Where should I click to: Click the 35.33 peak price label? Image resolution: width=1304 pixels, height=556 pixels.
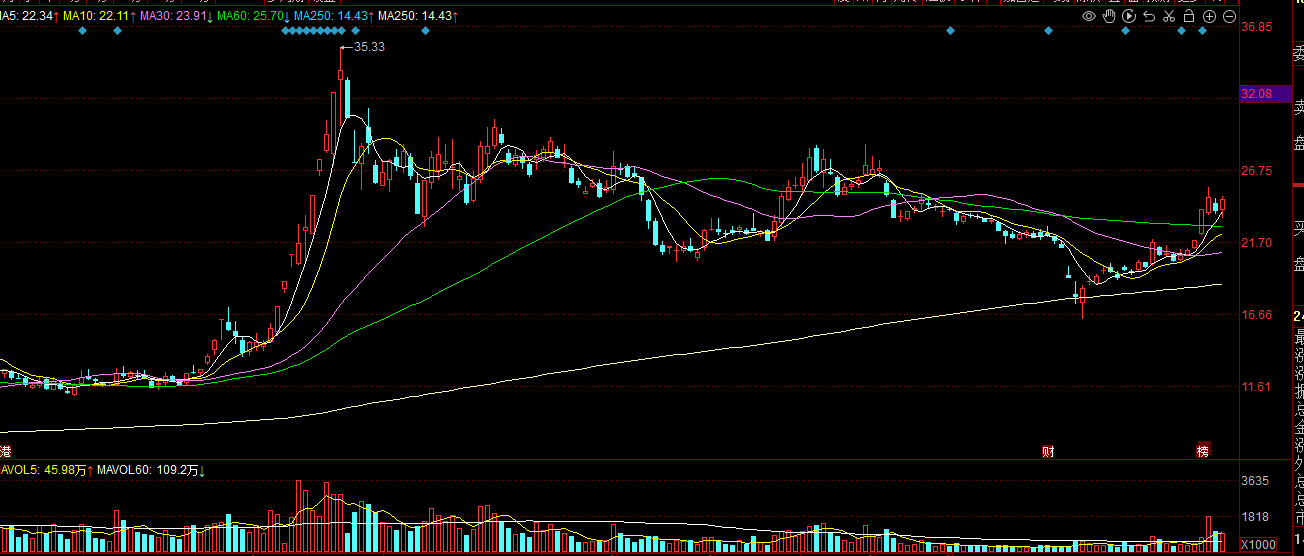pyautogui.click(x=370, y=47)
